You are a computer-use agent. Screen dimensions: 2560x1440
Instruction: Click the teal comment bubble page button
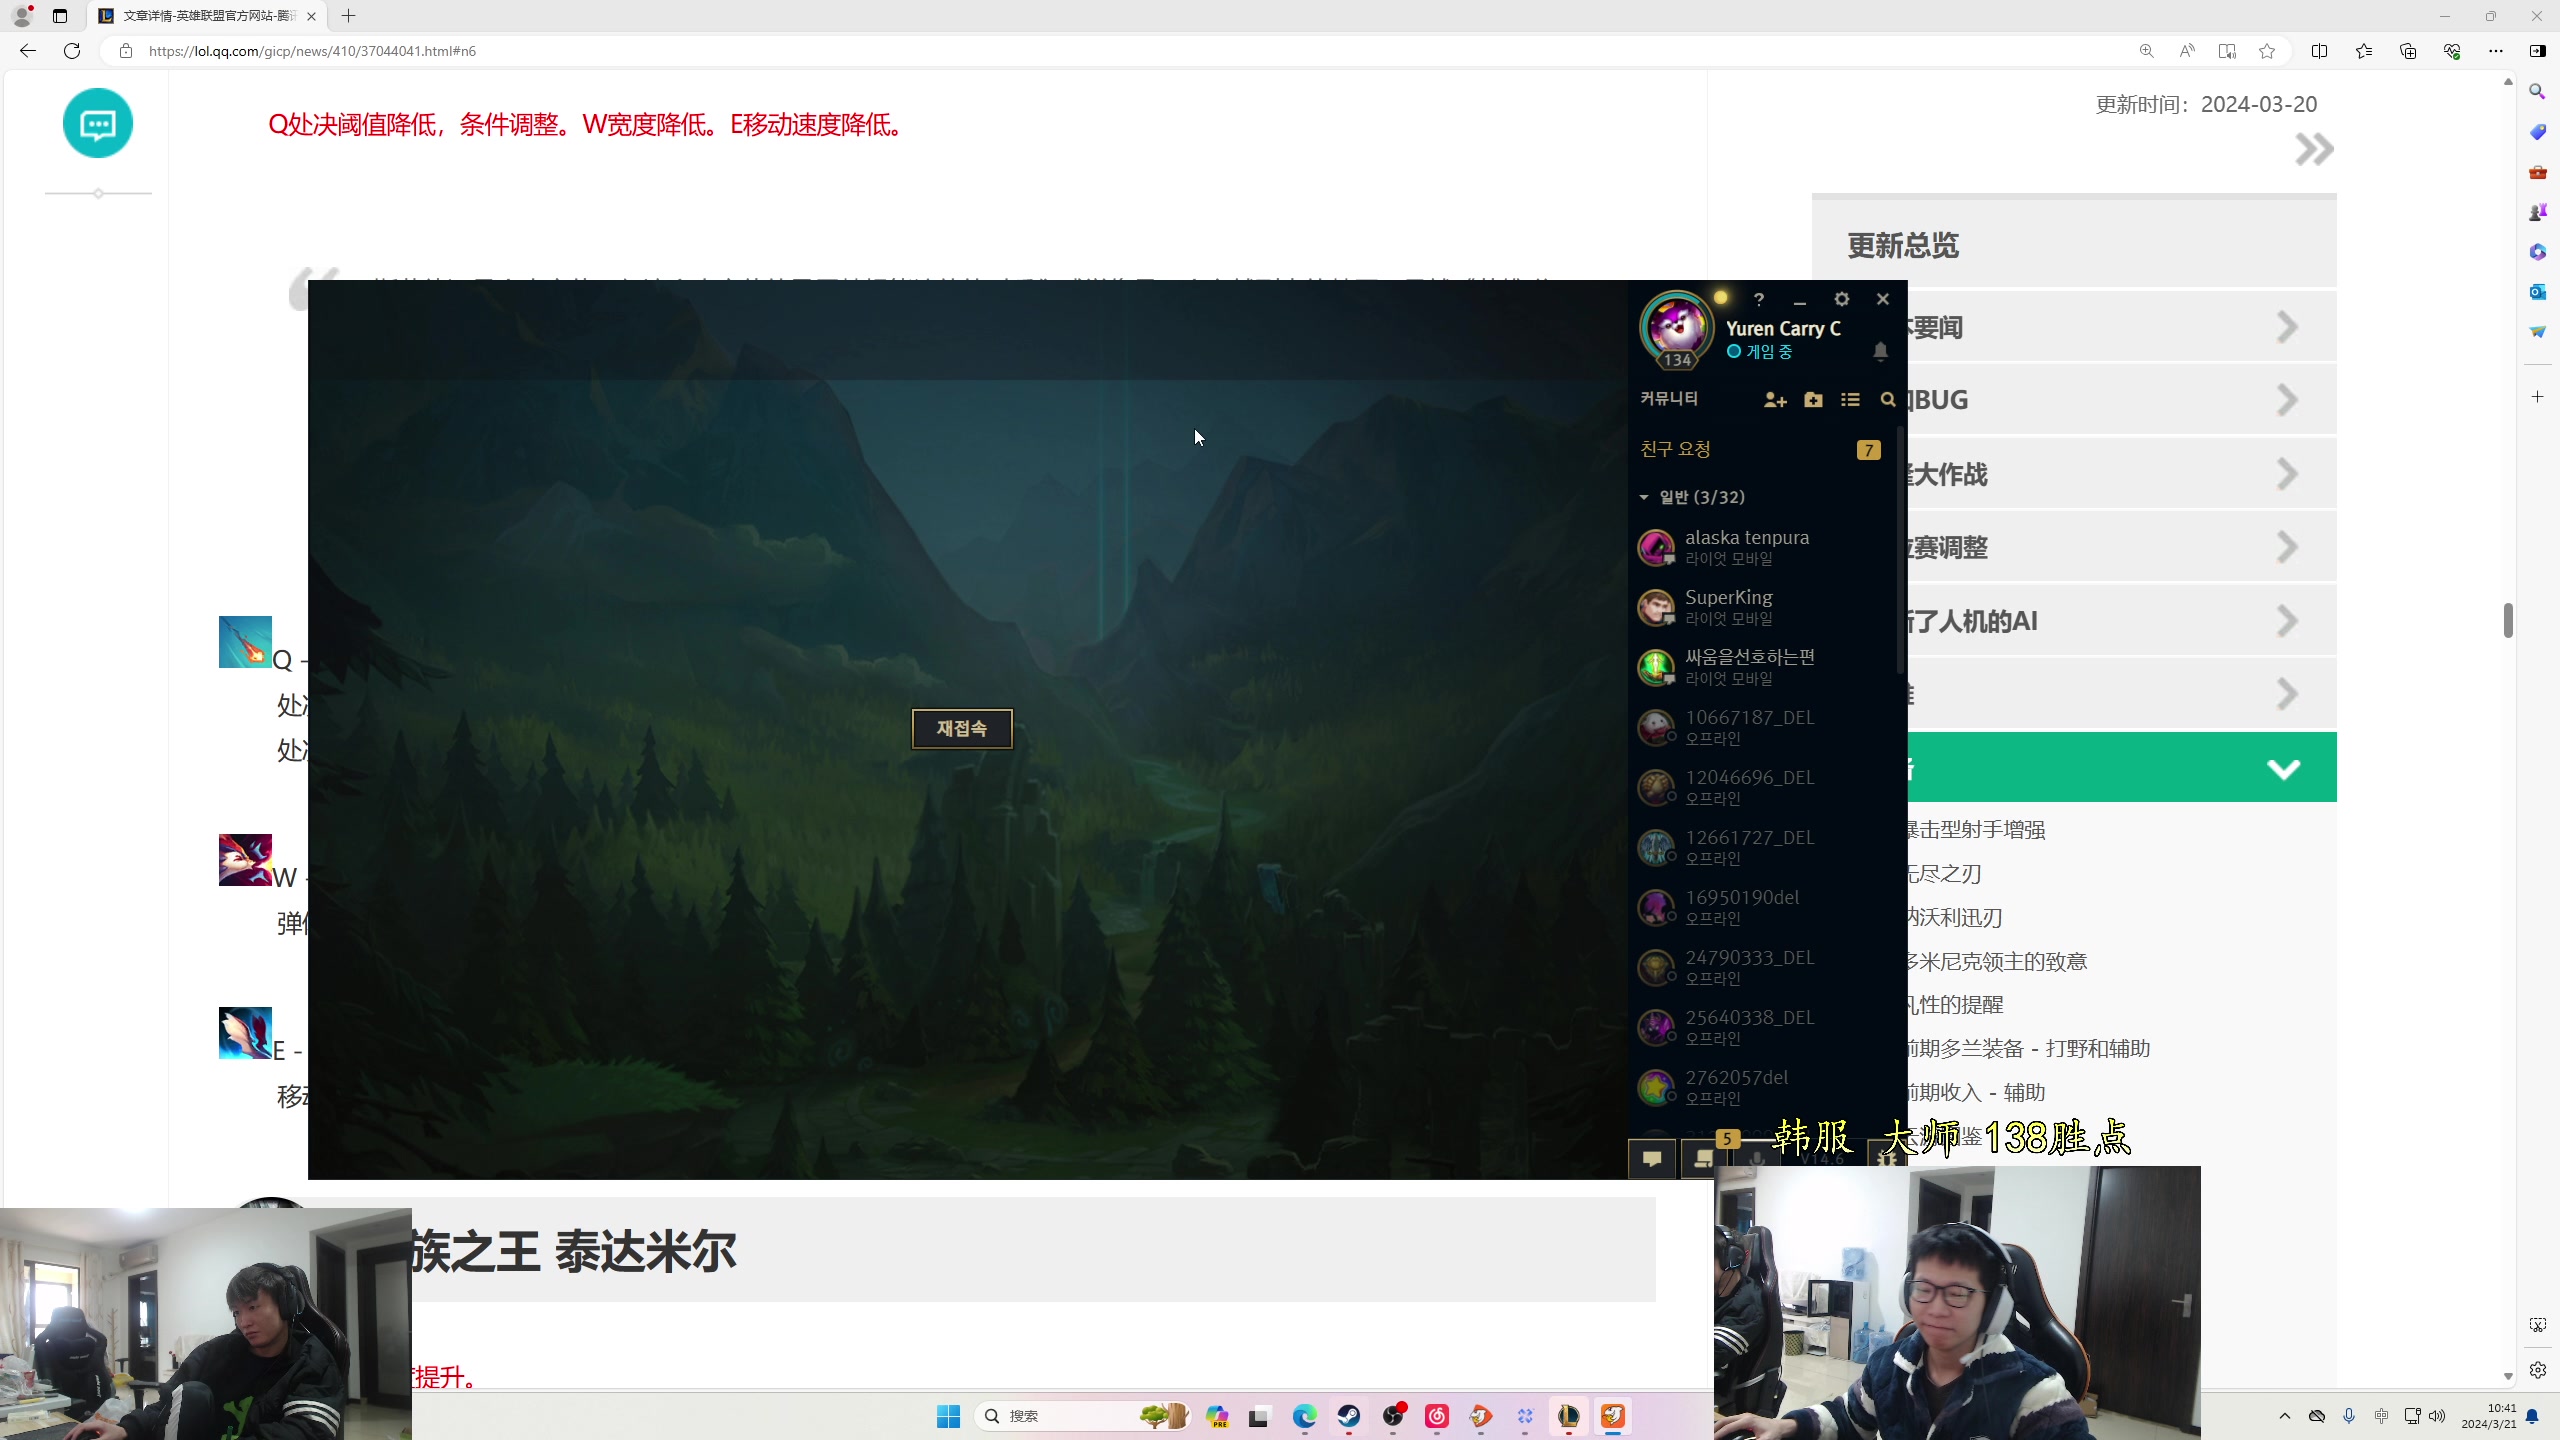(98, 123)
